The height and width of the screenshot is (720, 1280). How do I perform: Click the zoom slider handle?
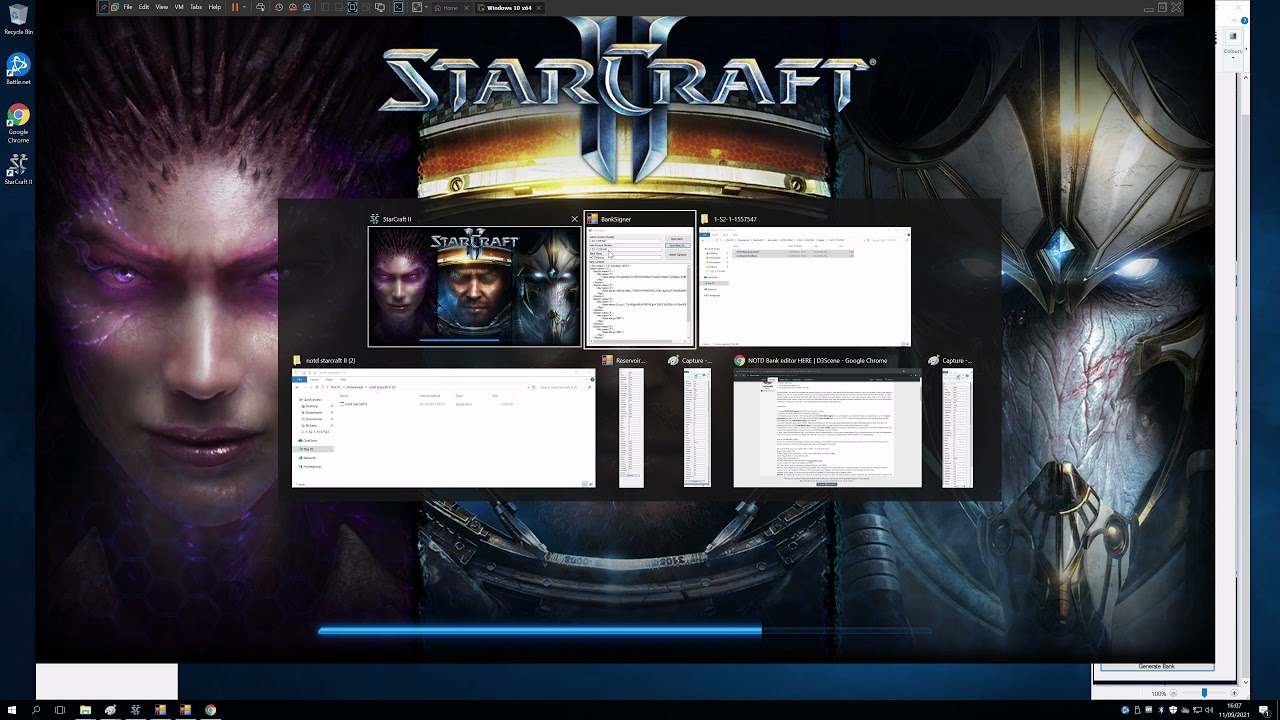pos(1204,693)
